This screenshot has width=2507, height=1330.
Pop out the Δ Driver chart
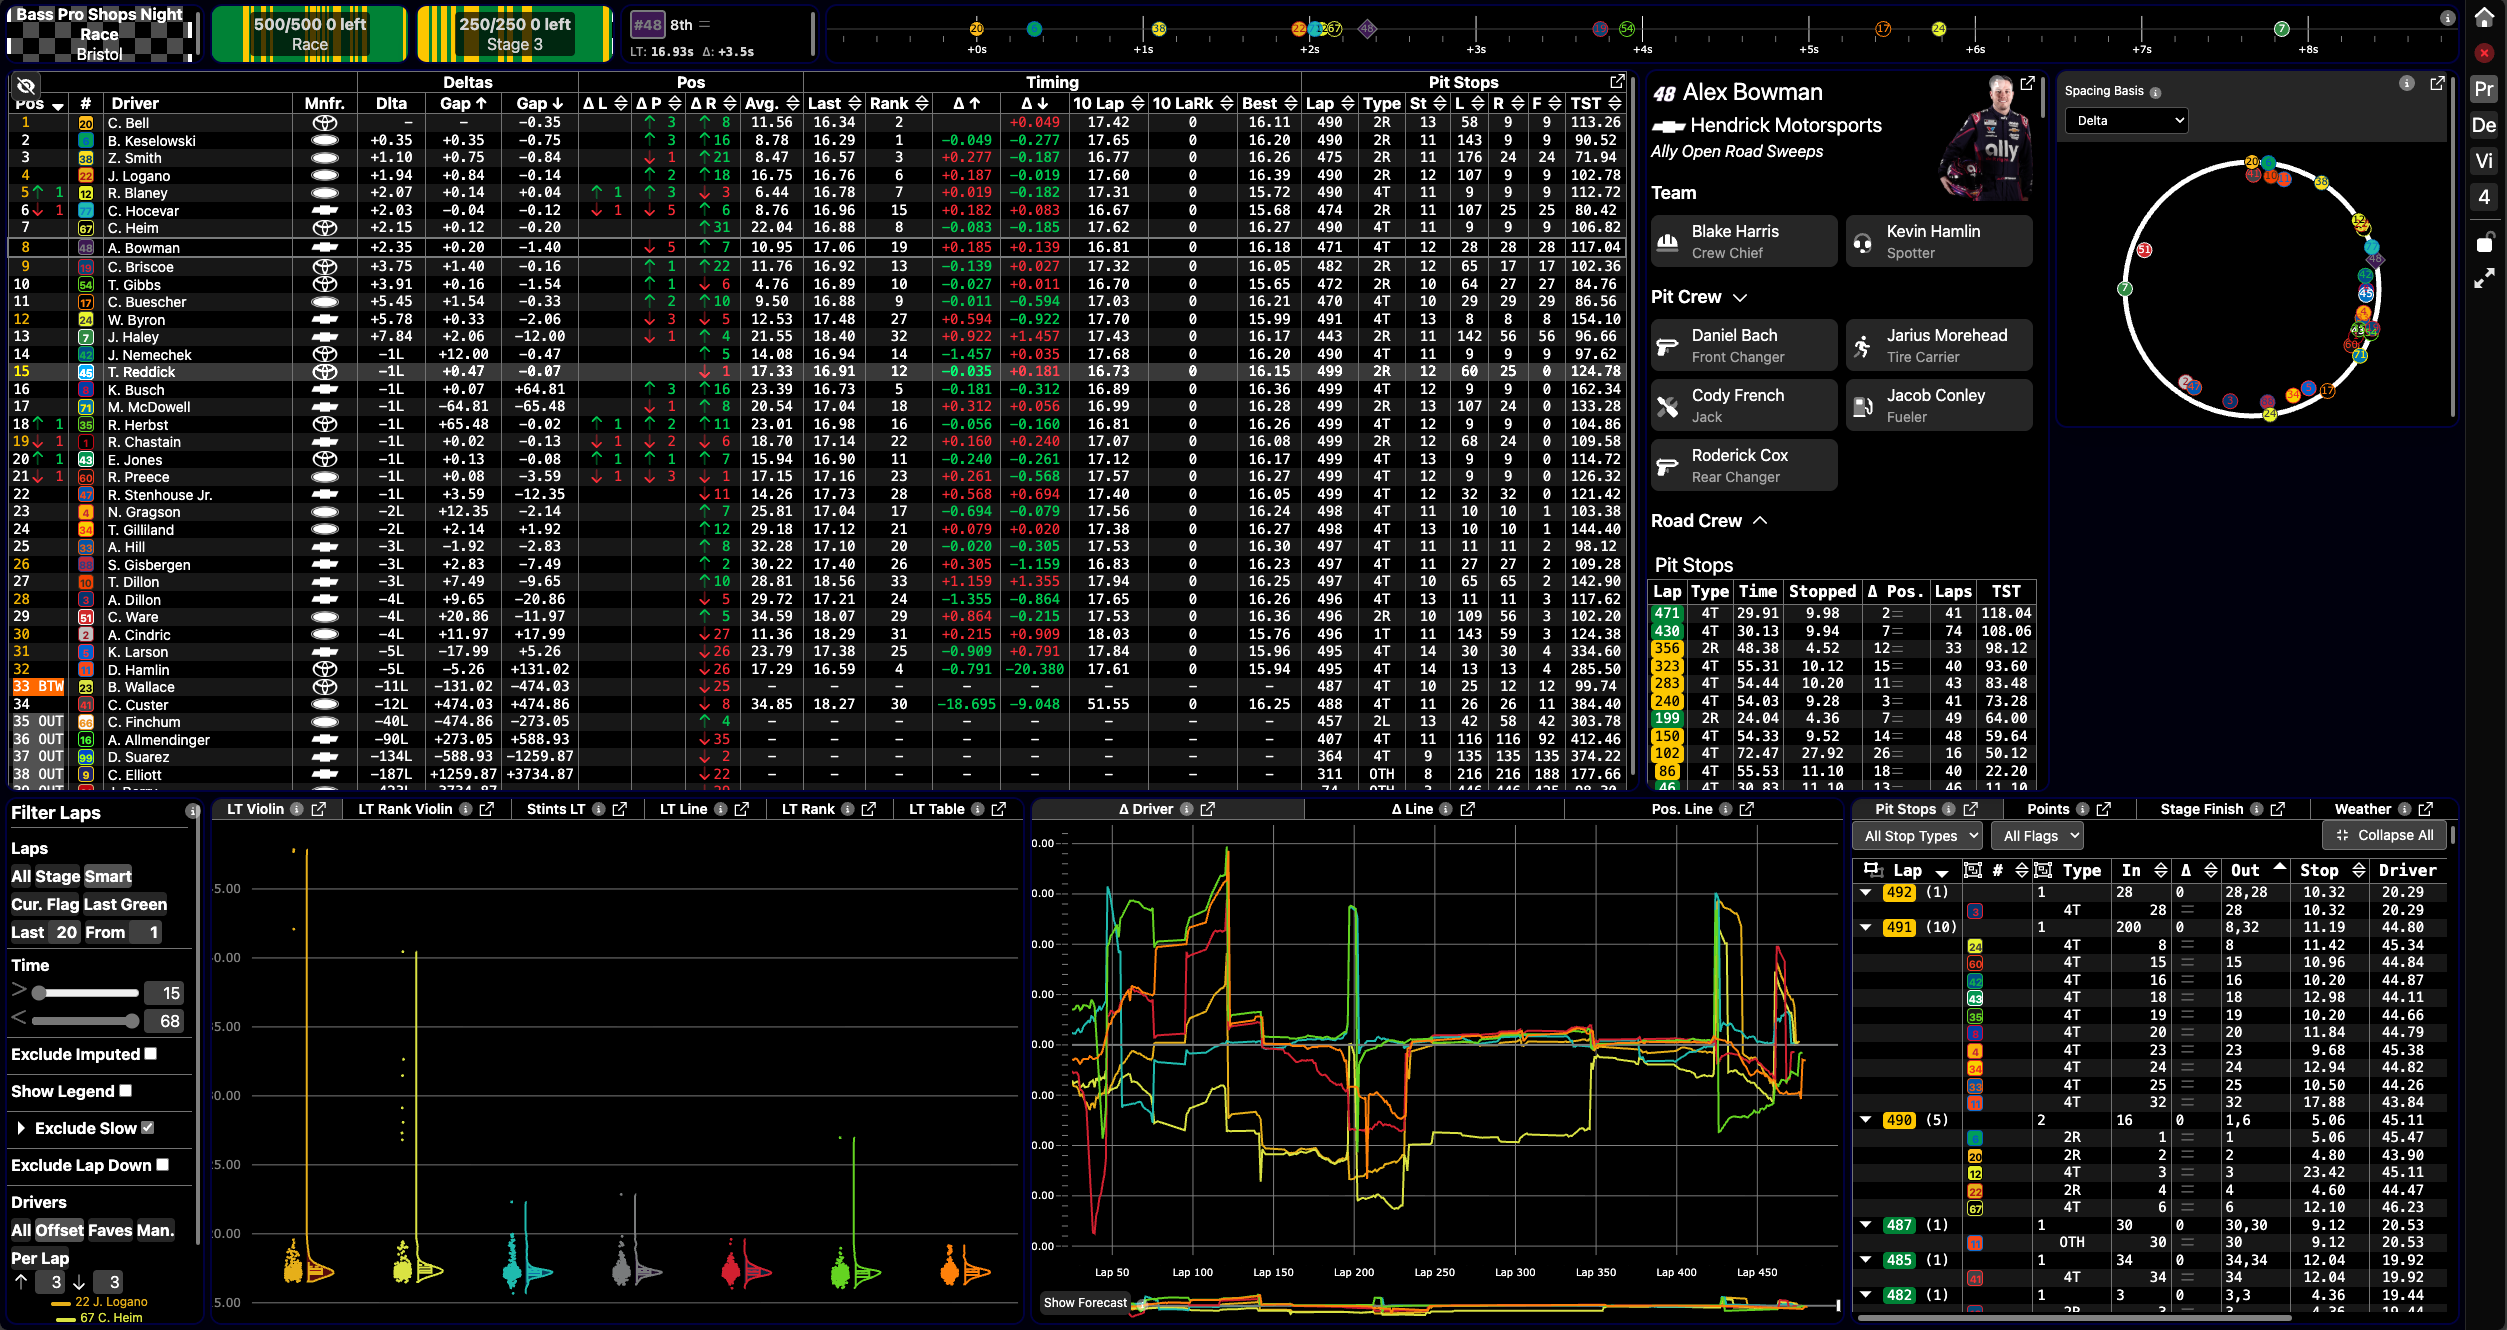click(x=1208, y=809)
